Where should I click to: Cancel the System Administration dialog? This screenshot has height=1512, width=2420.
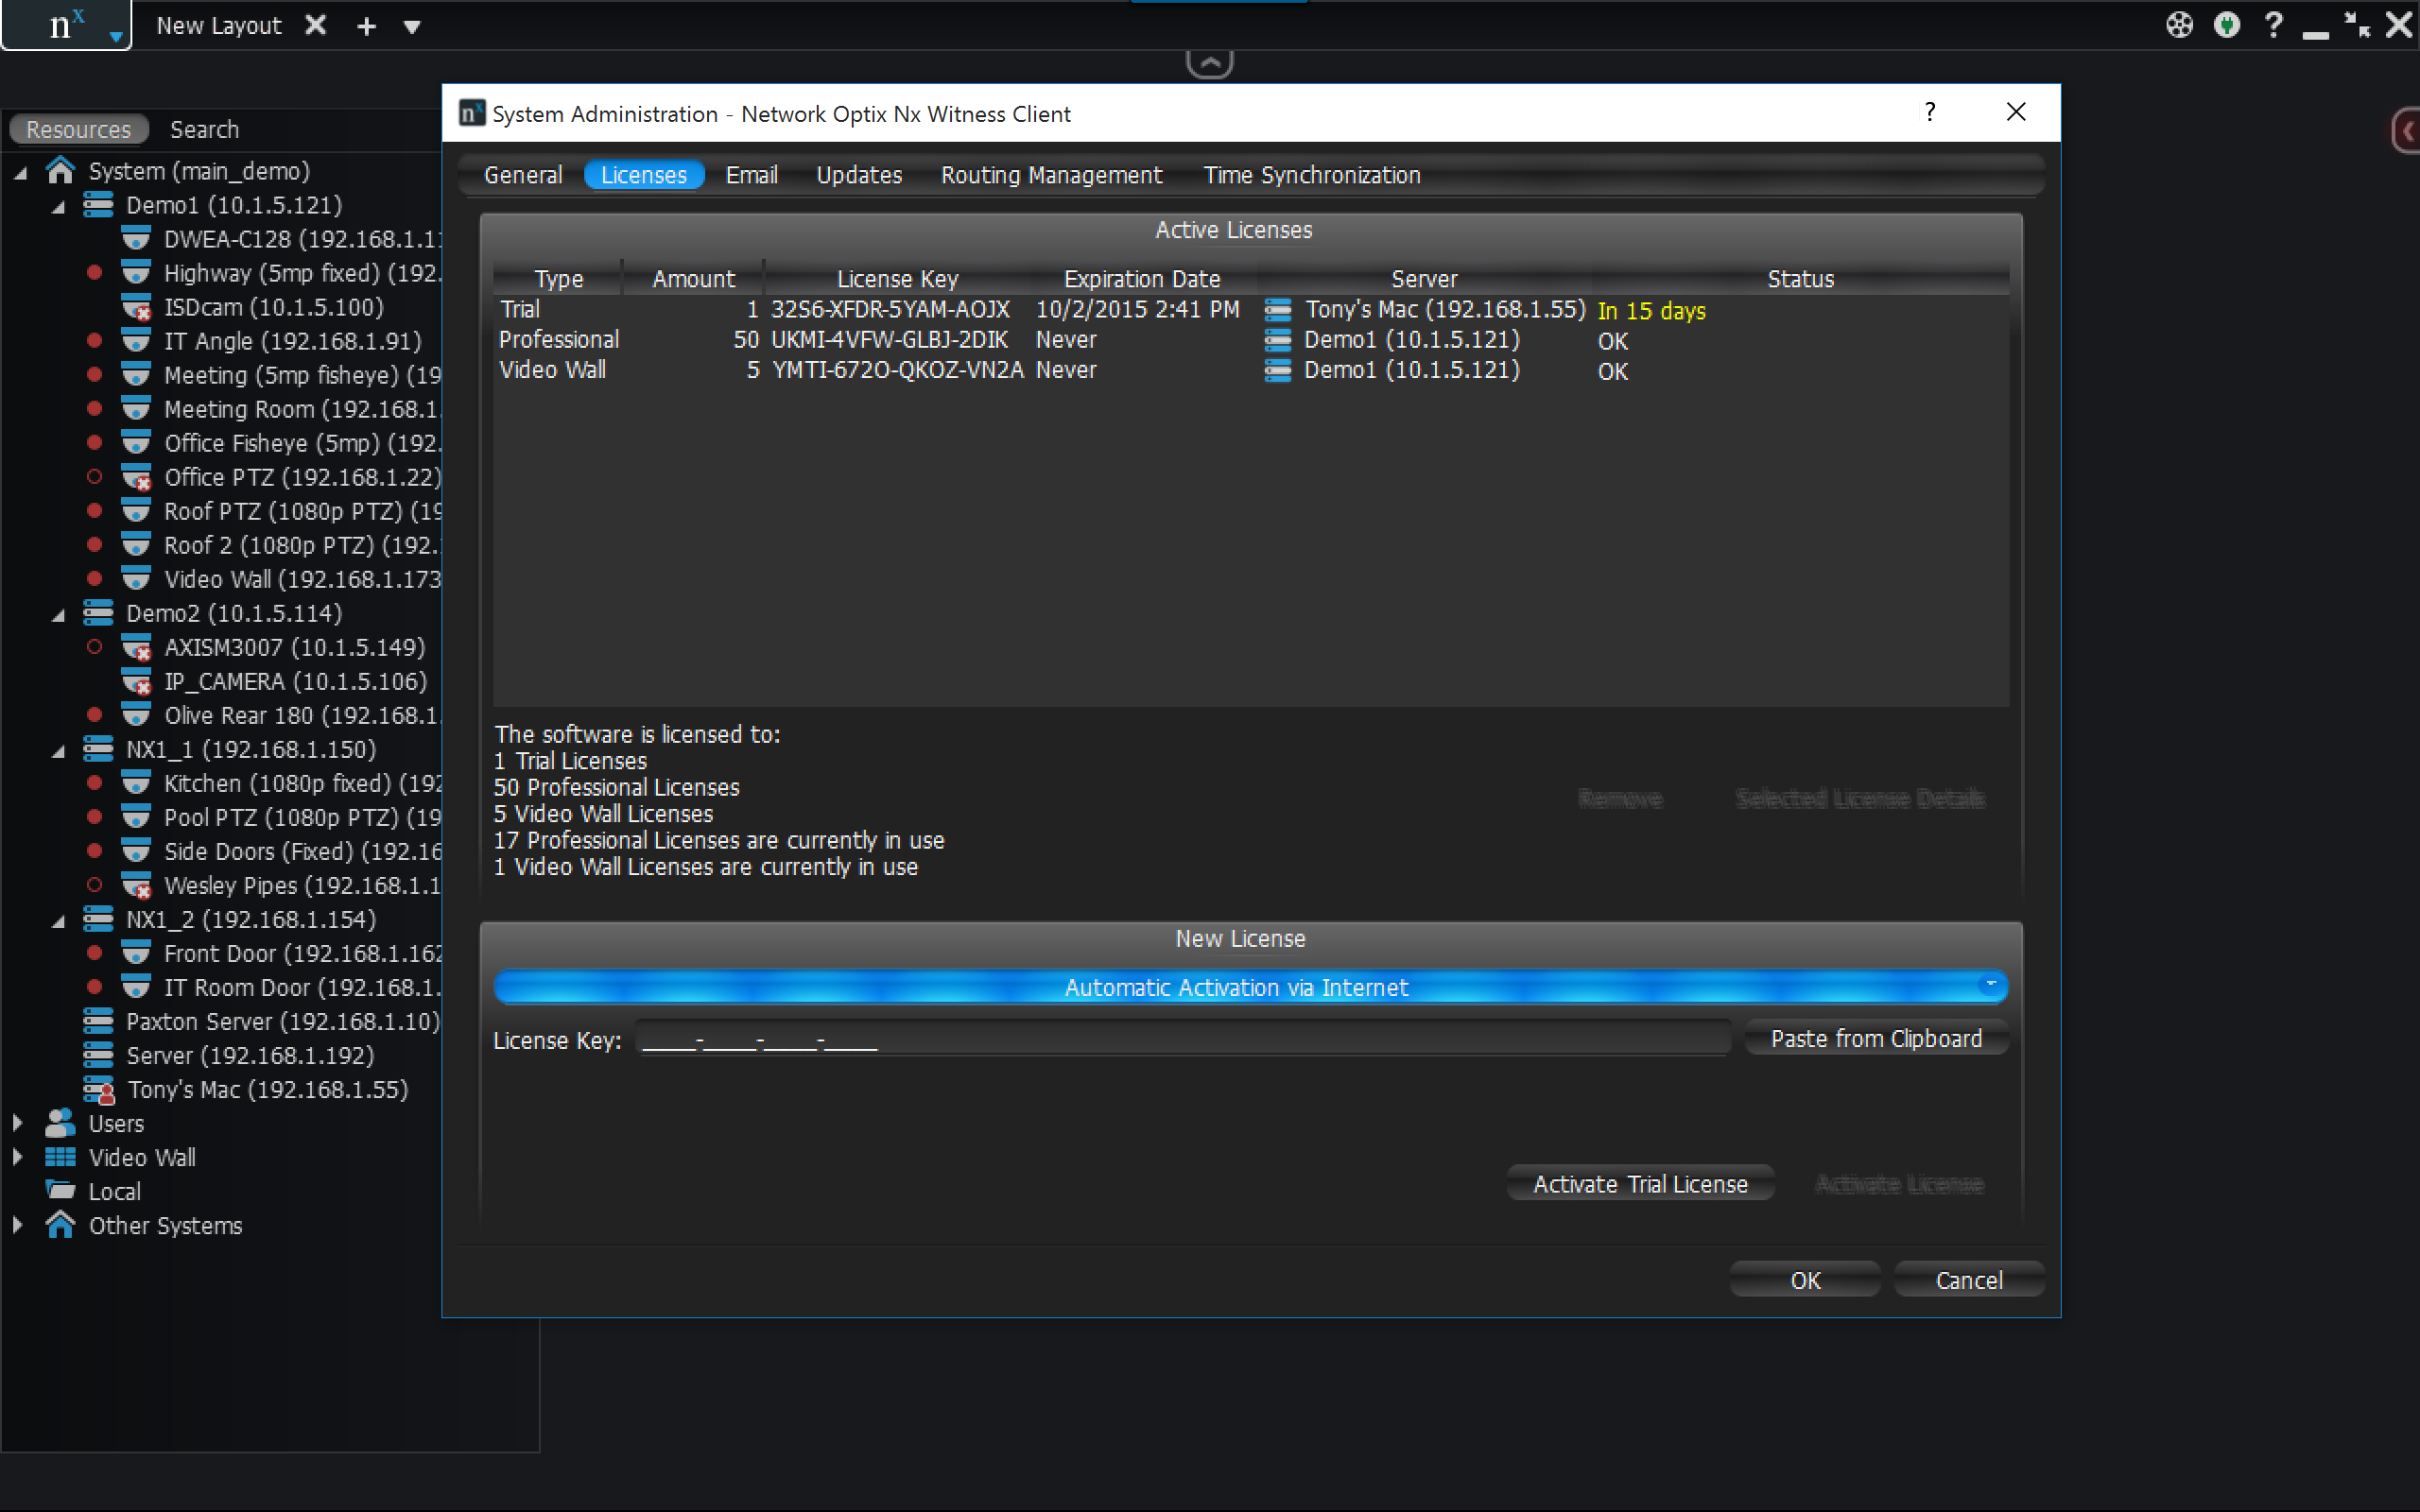click(x=1968, y=1280)
